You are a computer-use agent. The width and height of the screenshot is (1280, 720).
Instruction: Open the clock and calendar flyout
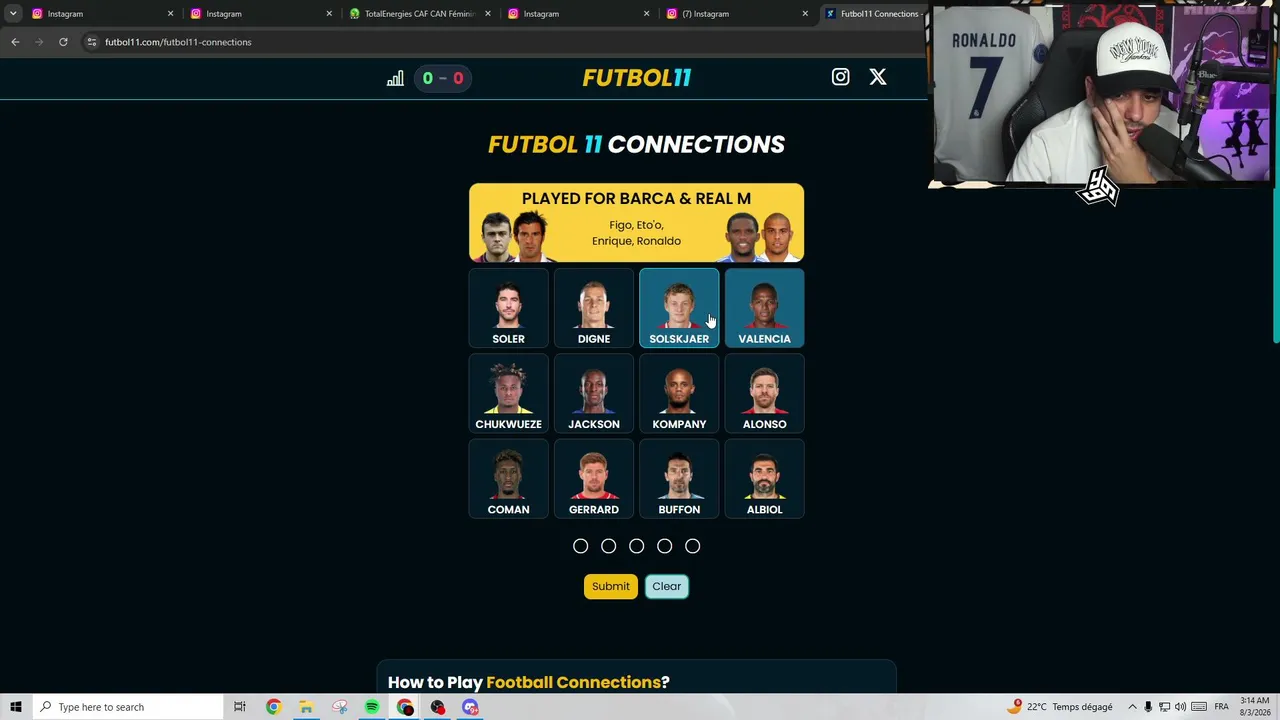click(x=1254, y=707)
